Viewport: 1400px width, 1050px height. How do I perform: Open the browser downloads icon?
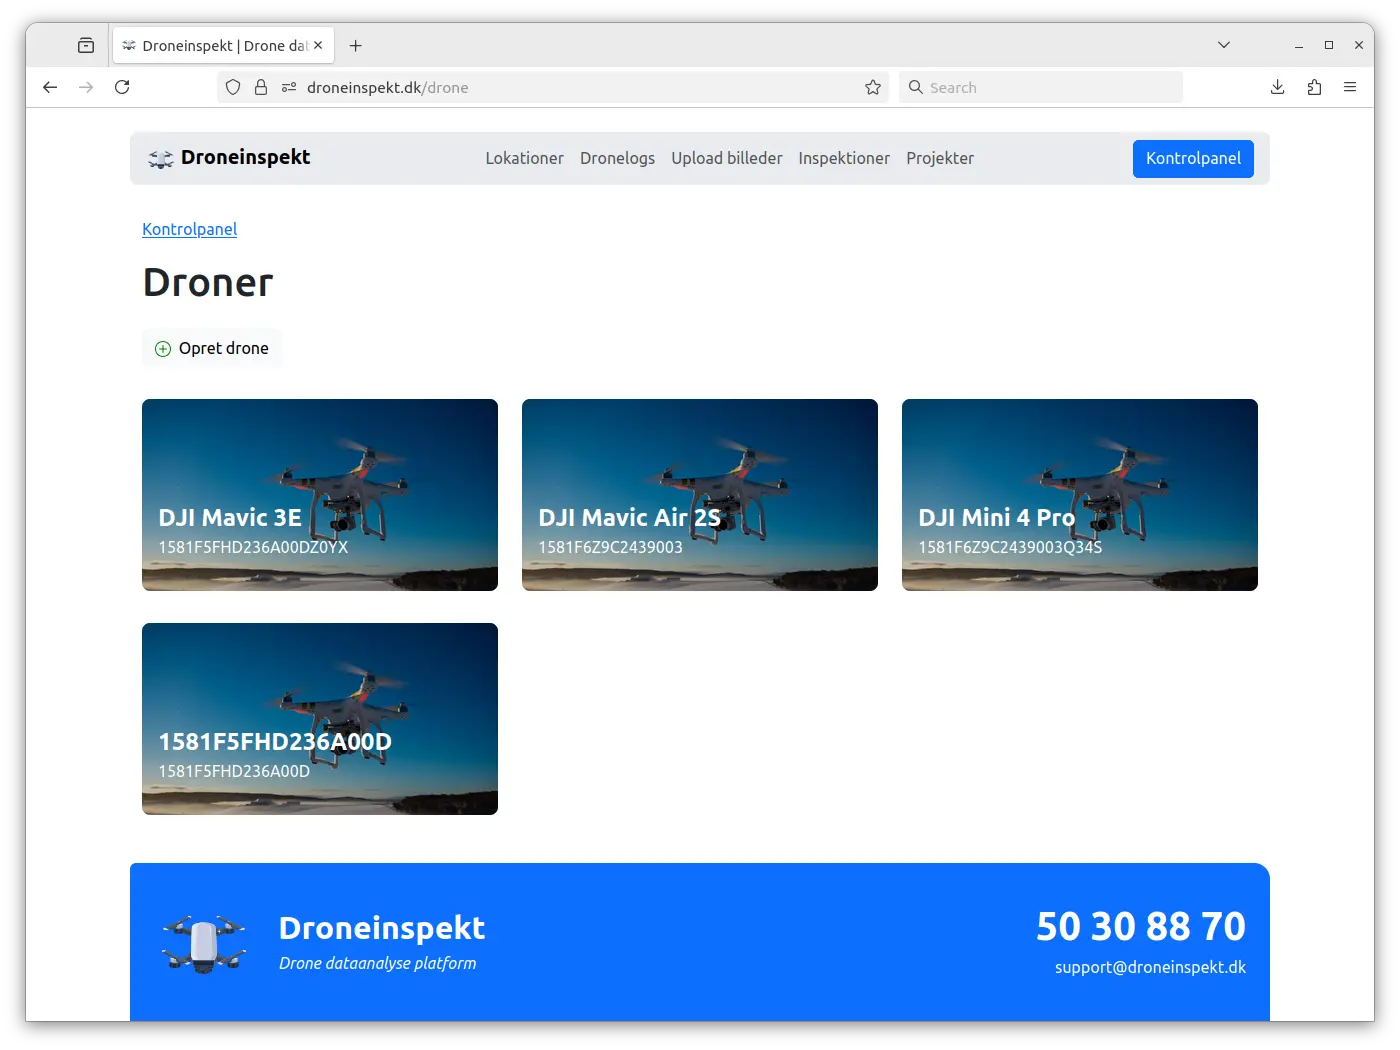click(x=1277, y=87)
